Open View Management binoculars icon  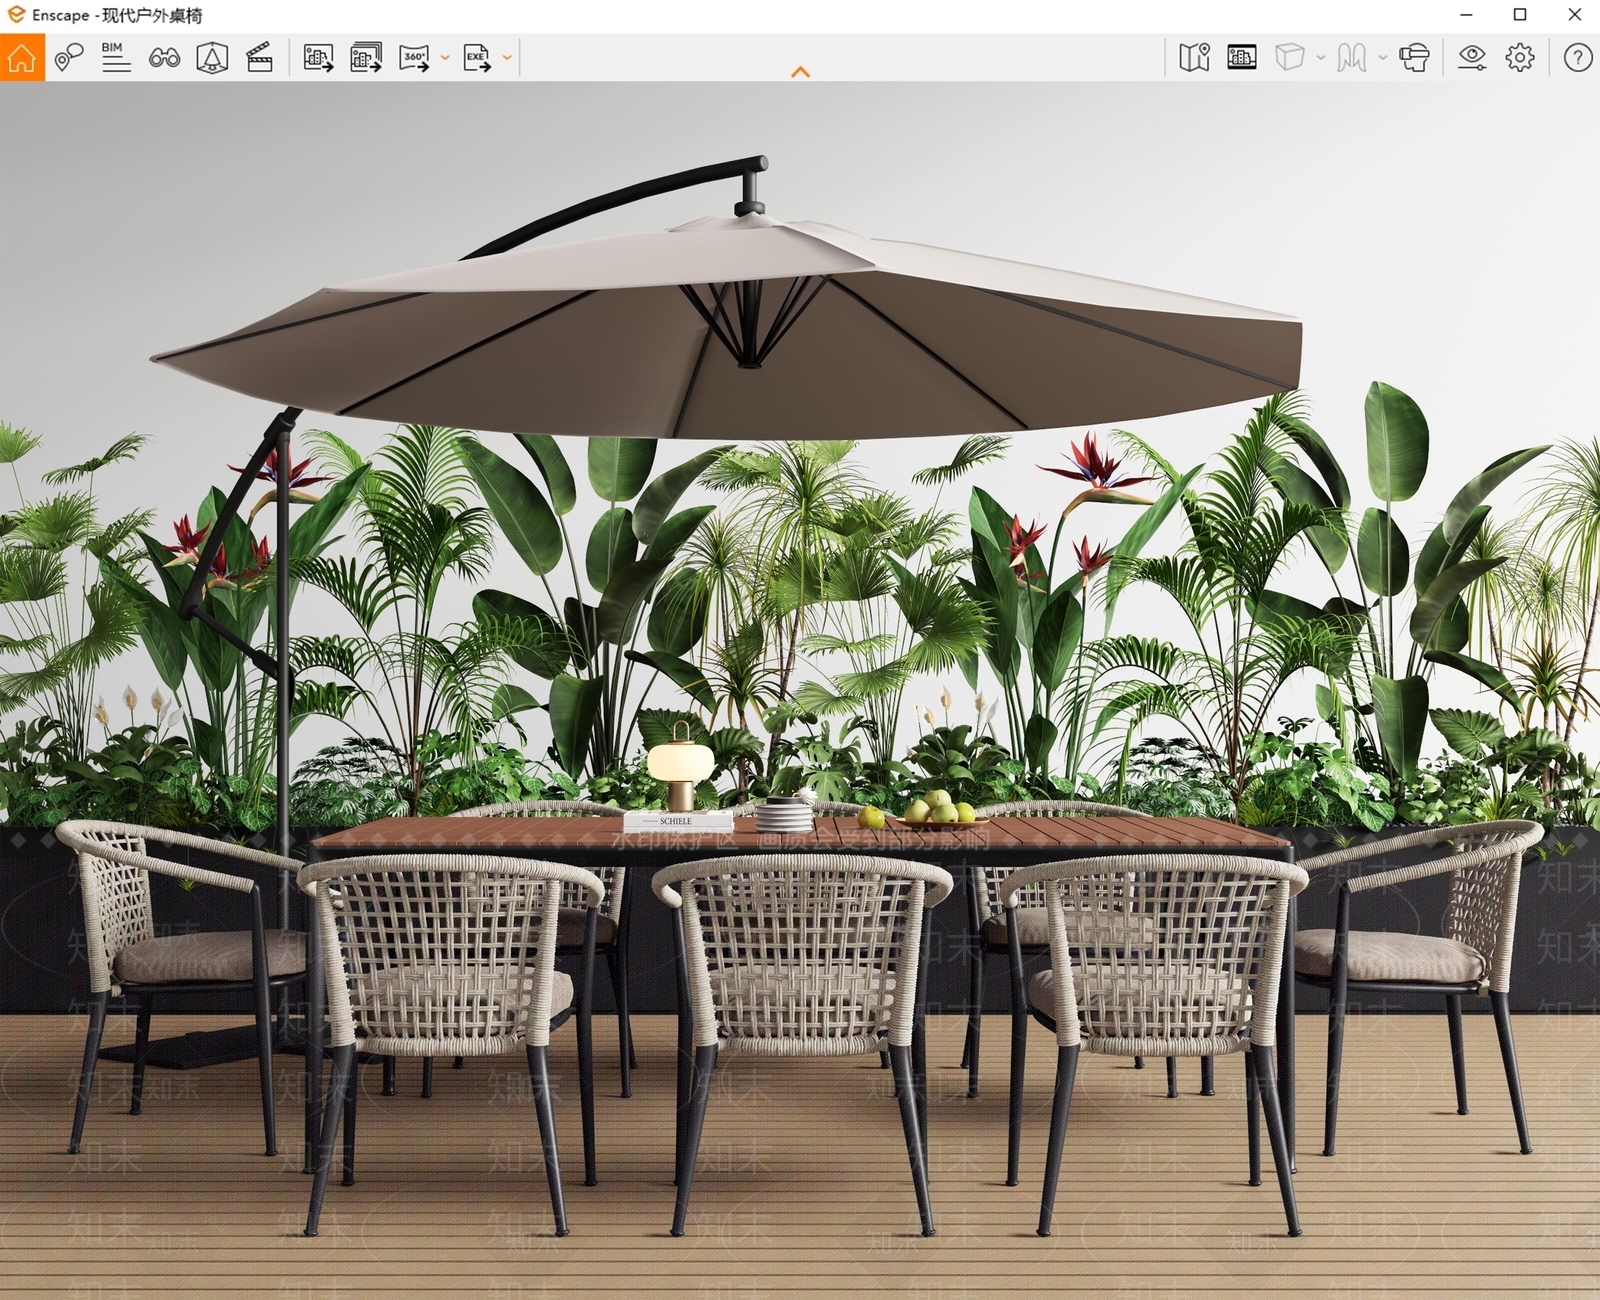(164, 58)
